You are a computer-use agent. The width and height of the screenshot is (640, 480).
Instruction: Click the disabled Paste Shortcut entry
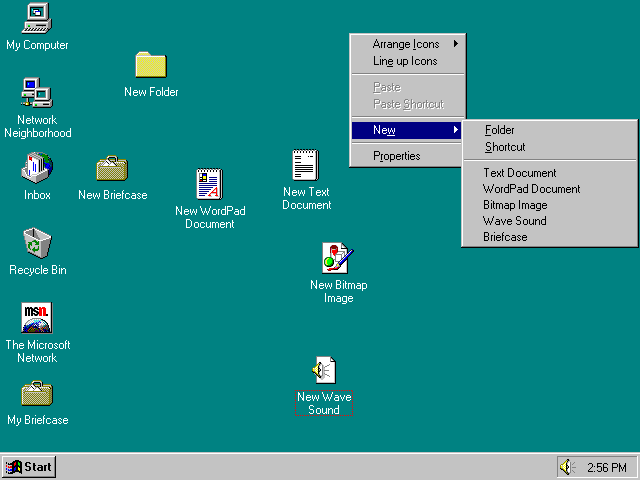[408, 104]
